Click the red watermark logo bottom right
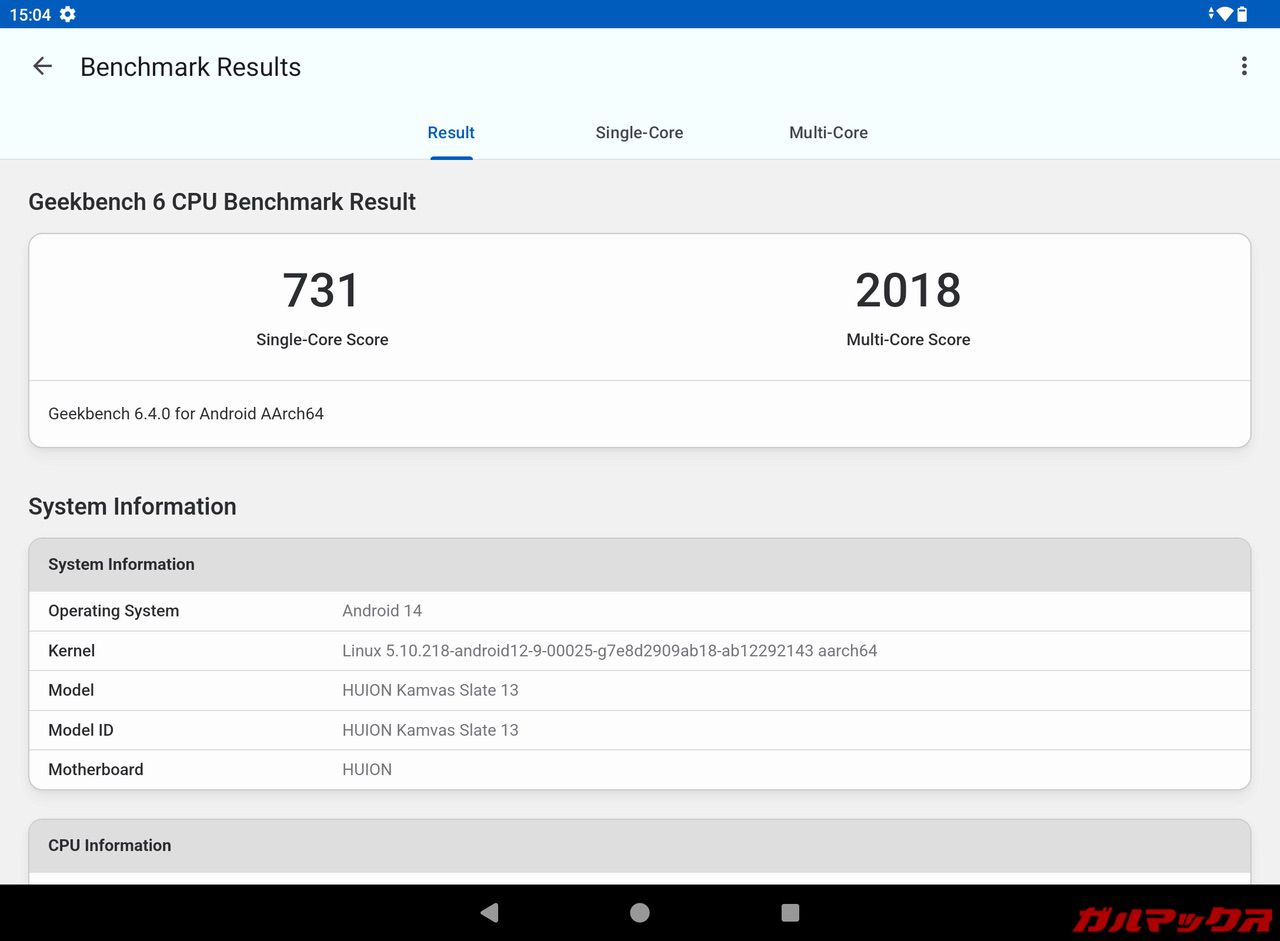Image resolution: width=1280 pixels, height=941 pixels. click(1171, 917)
